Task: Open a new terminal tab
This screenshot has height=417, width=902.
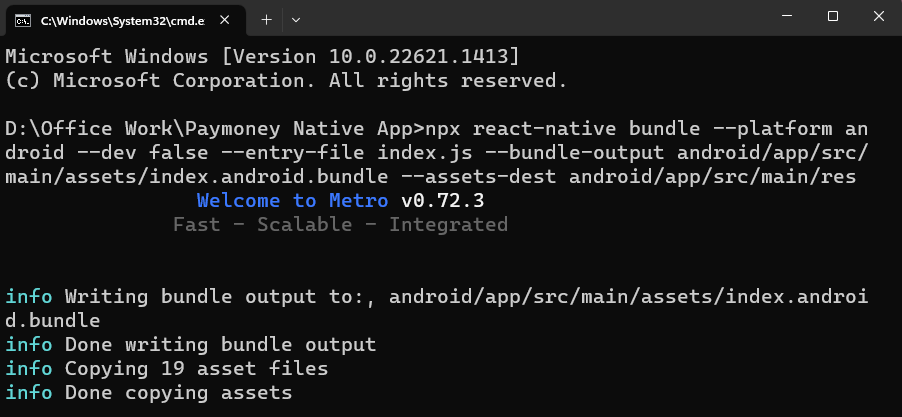Action: click(266, 19)
